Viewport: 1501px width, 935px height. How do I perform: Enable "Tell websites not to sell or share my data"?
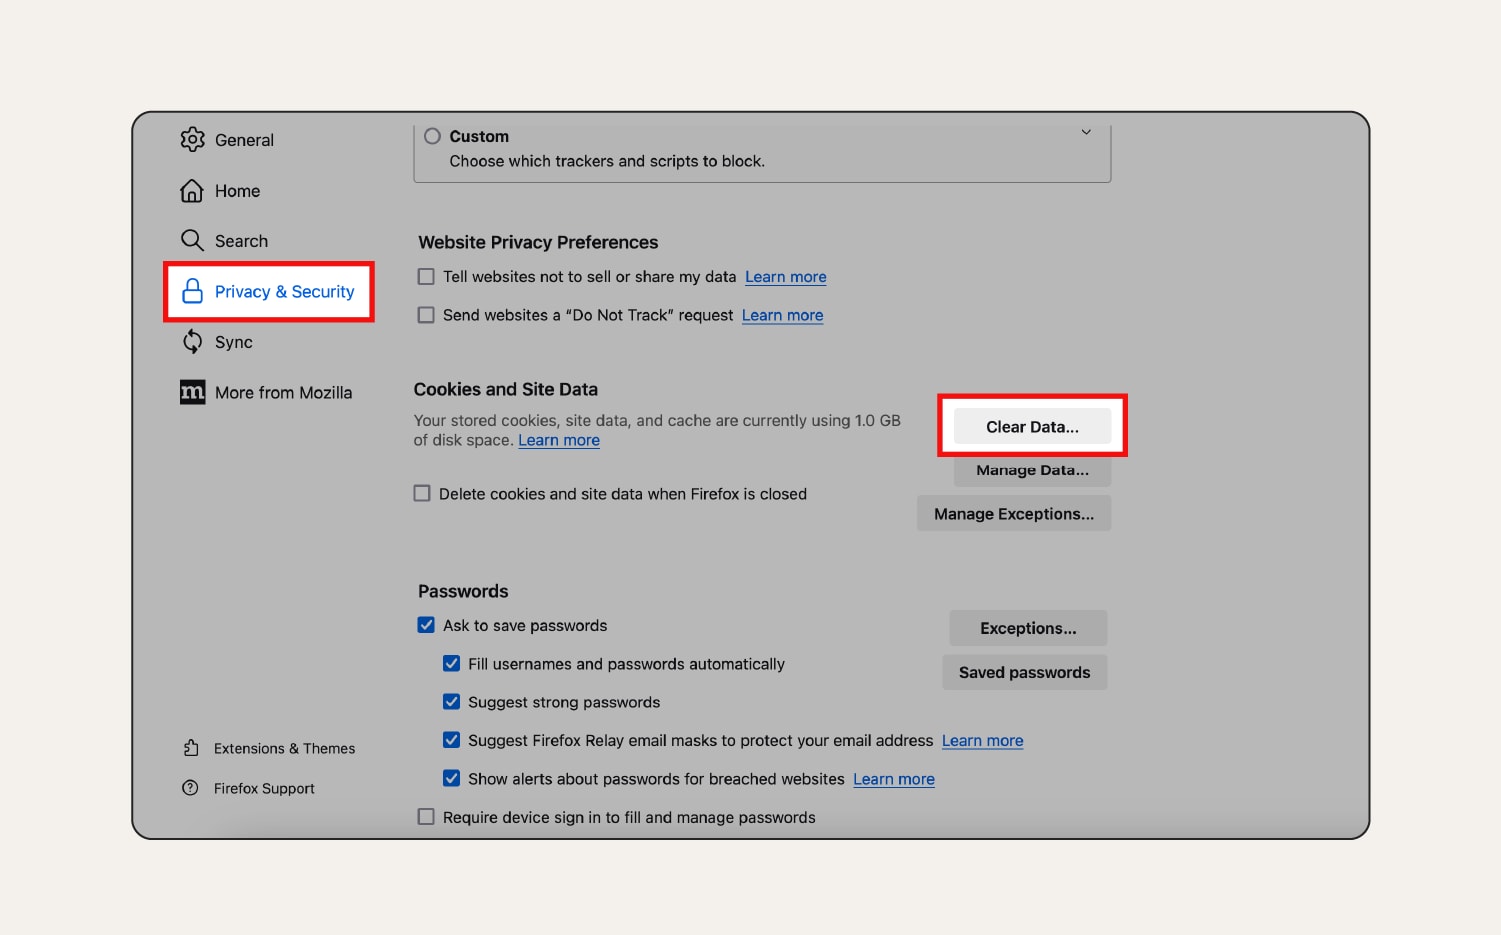click(x=426, y=276)
